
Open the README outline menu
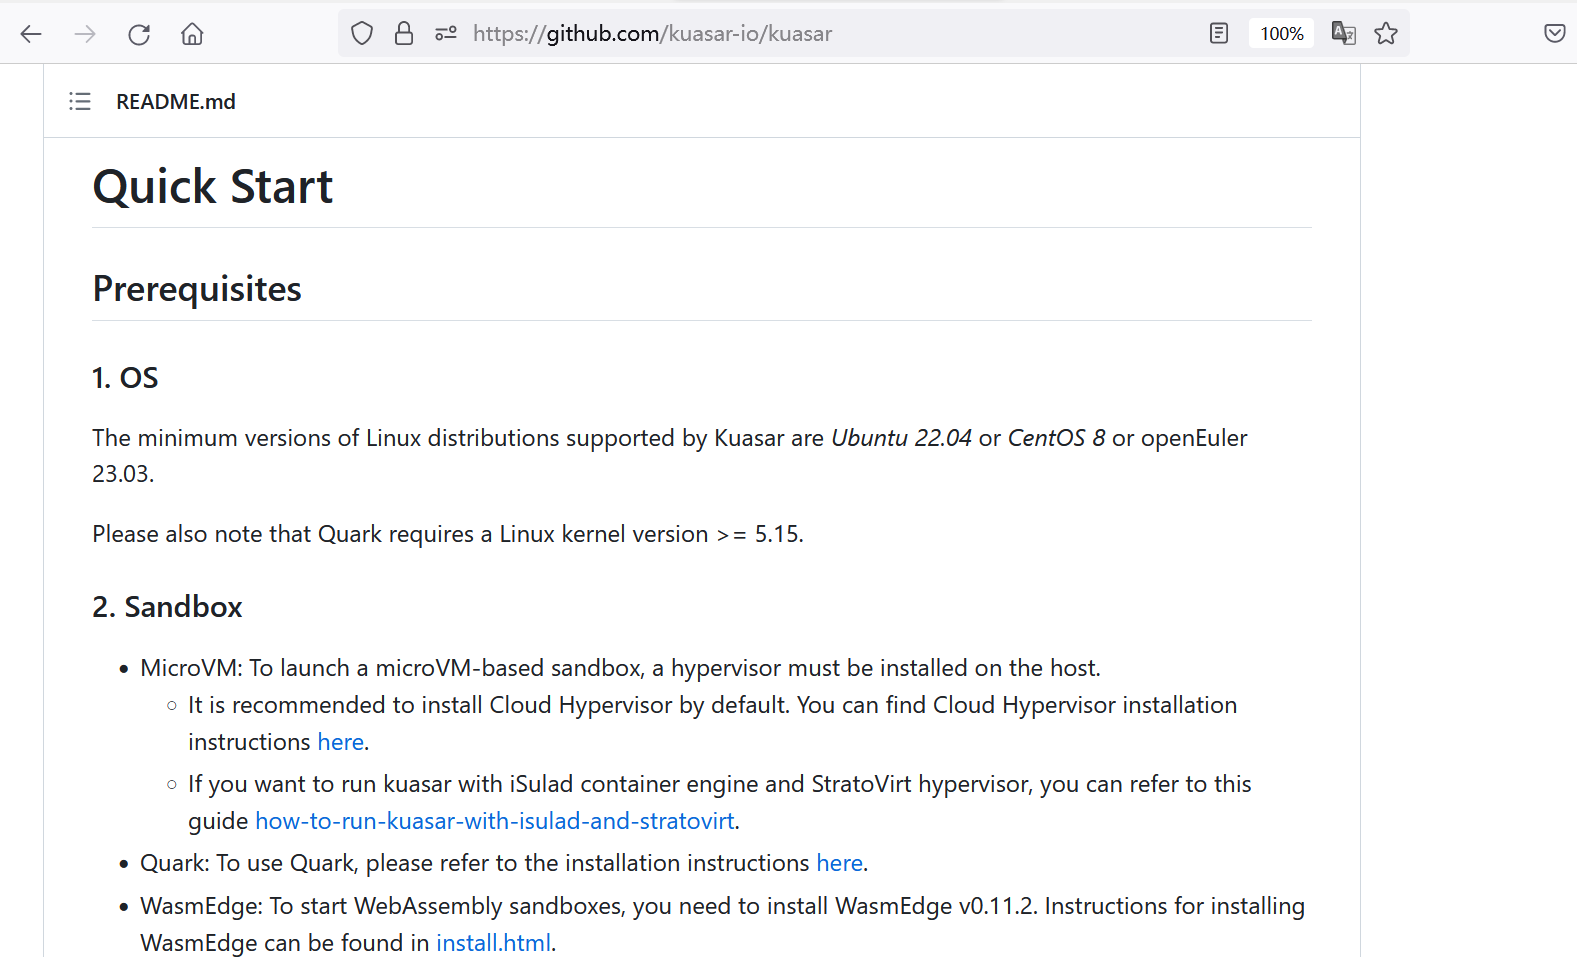coord(80,102)
